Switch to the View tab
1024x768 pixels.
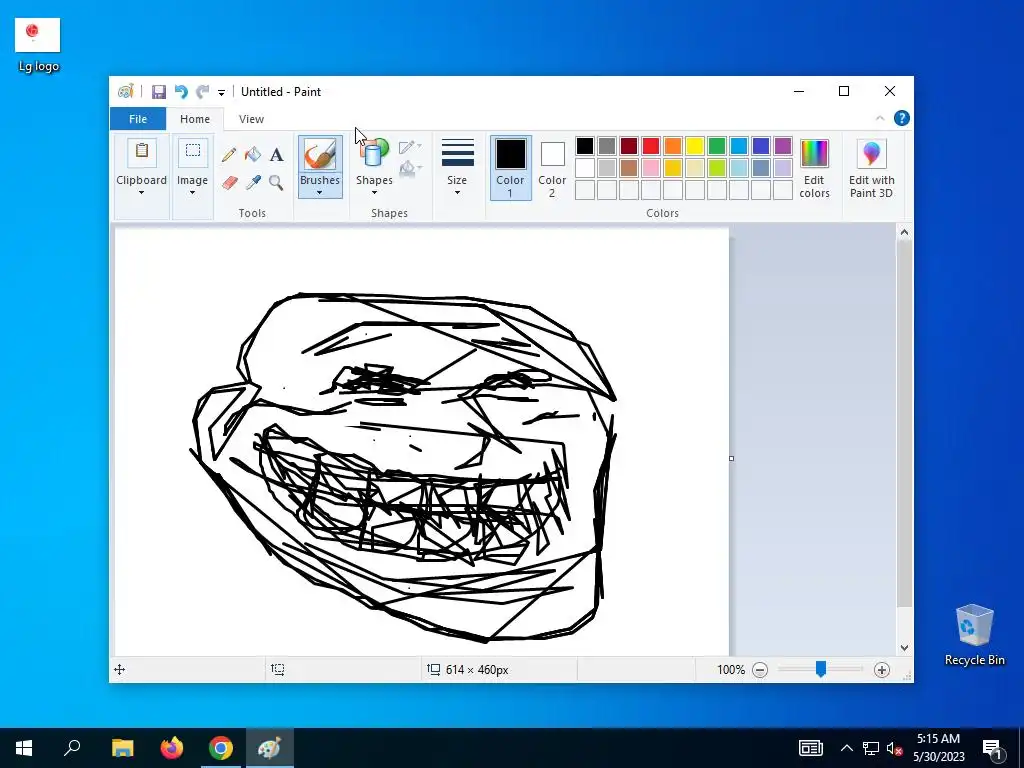(x=251, y=119)
